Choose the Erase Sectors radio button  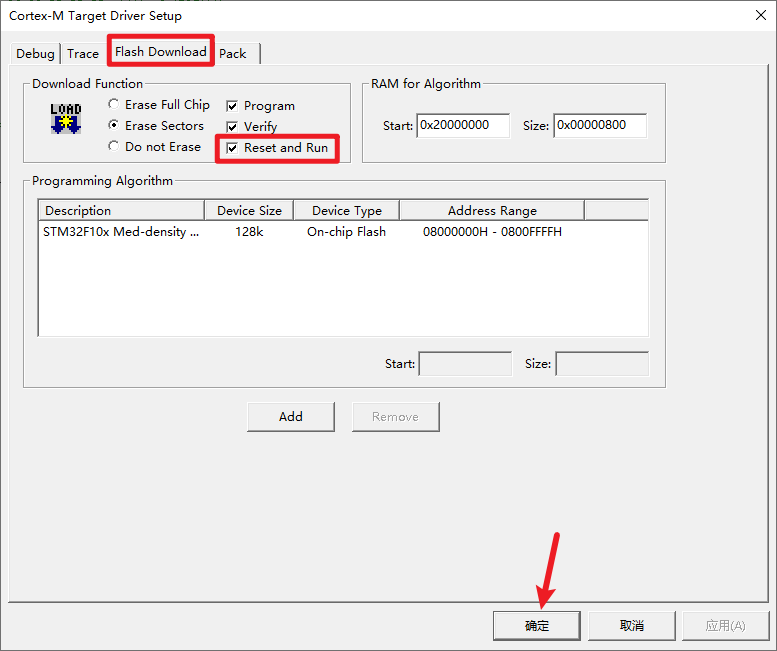click(x=114, y=126)
